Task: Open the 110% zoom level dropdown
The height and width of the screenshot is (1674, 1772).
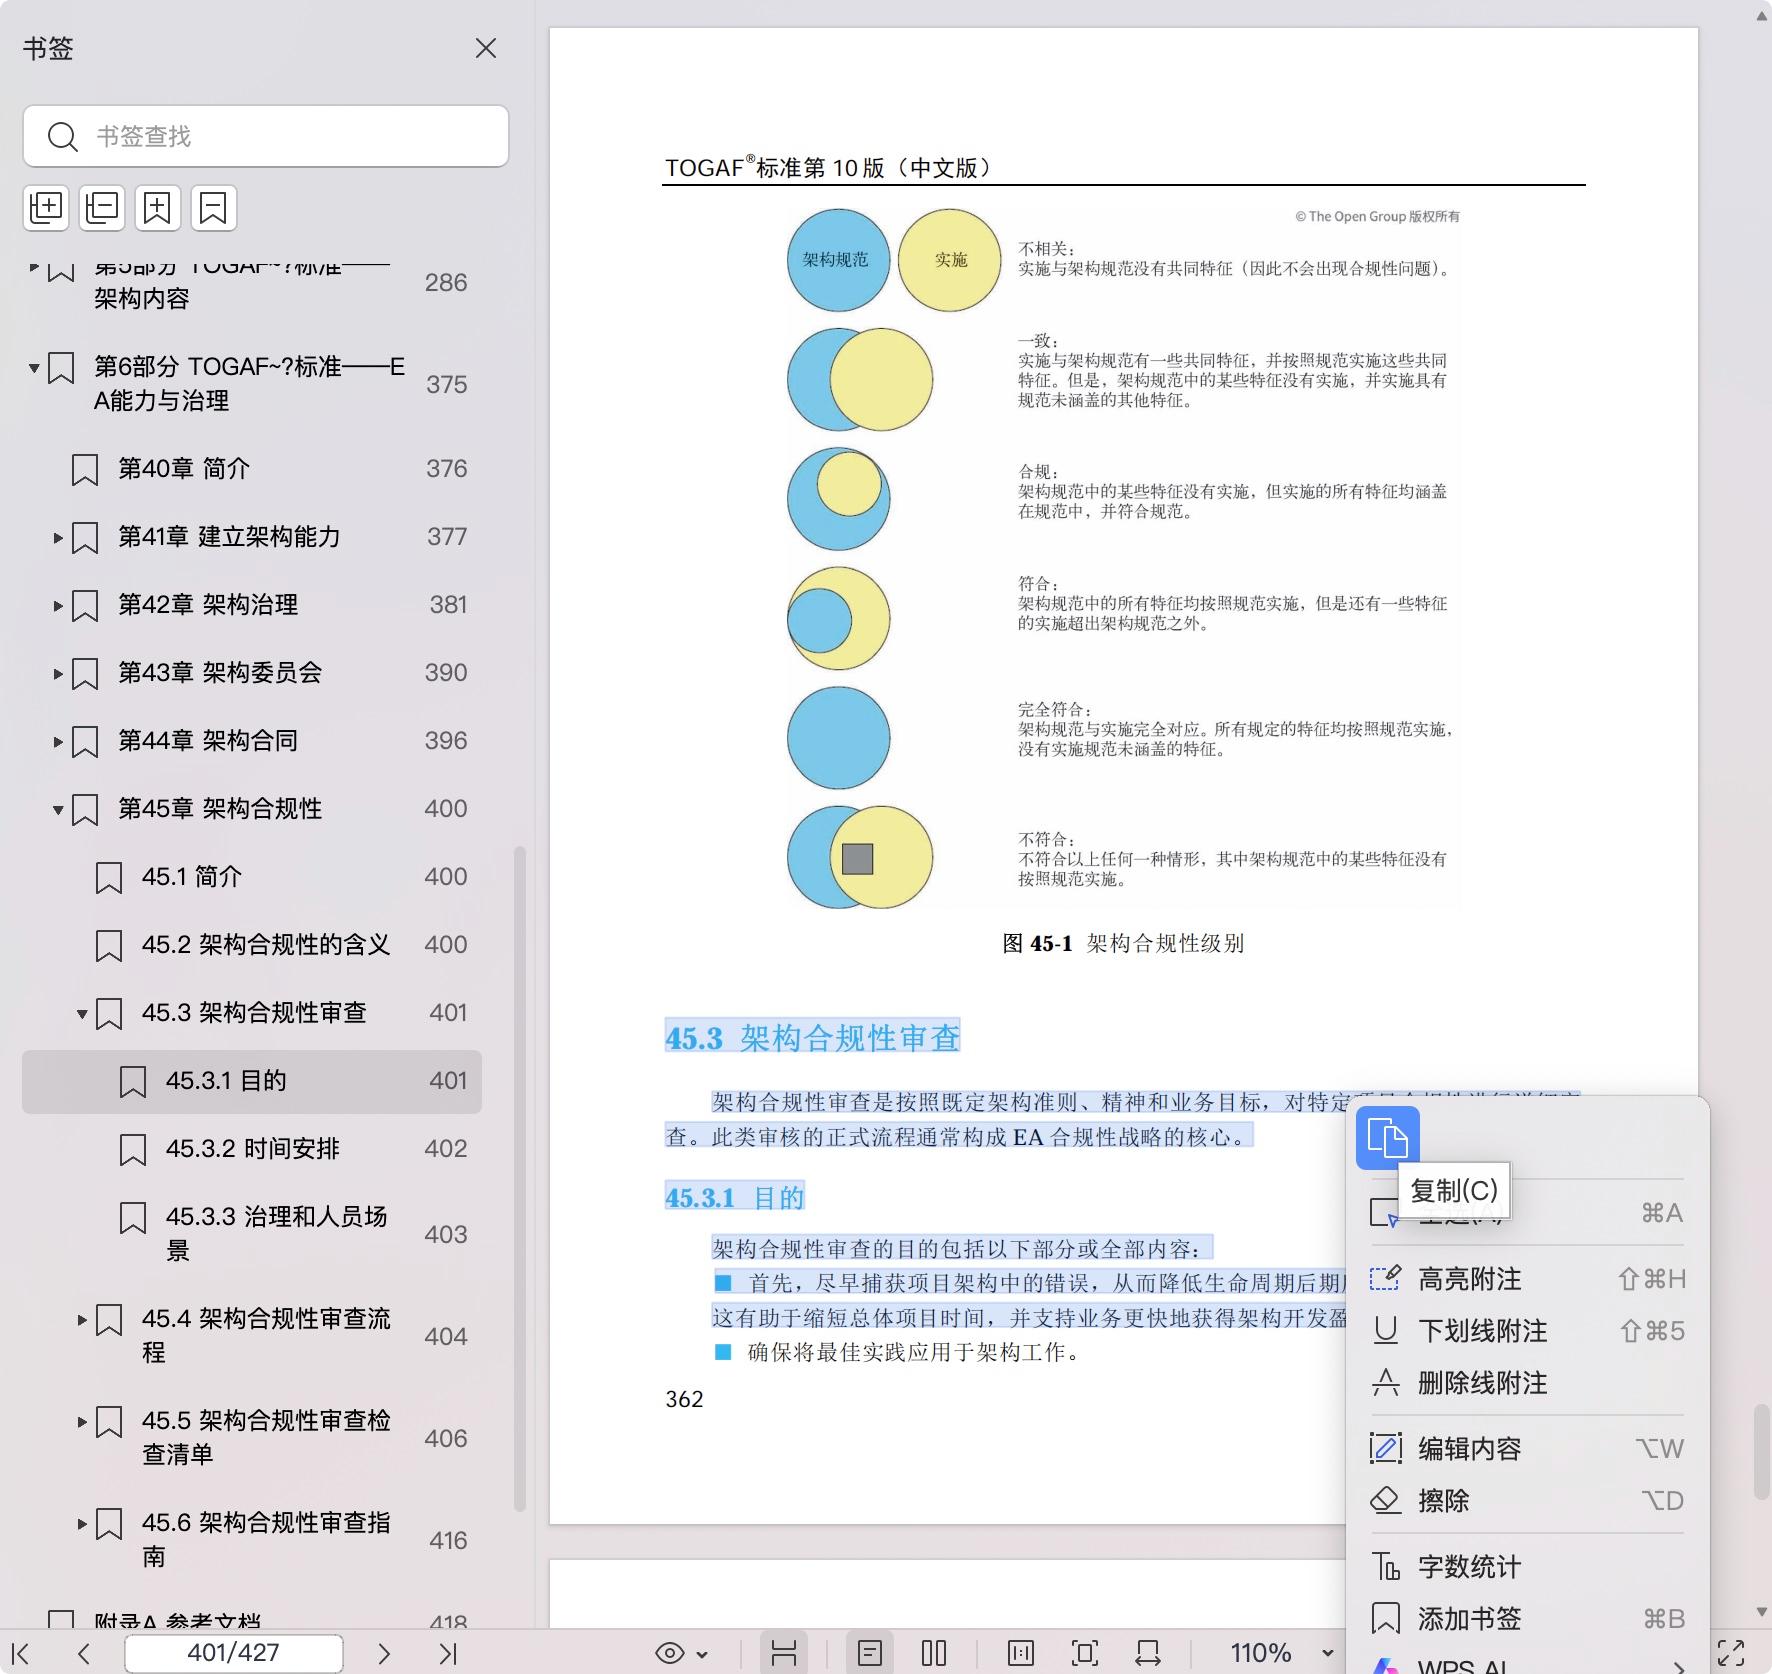Action: coord(1327,1654)
